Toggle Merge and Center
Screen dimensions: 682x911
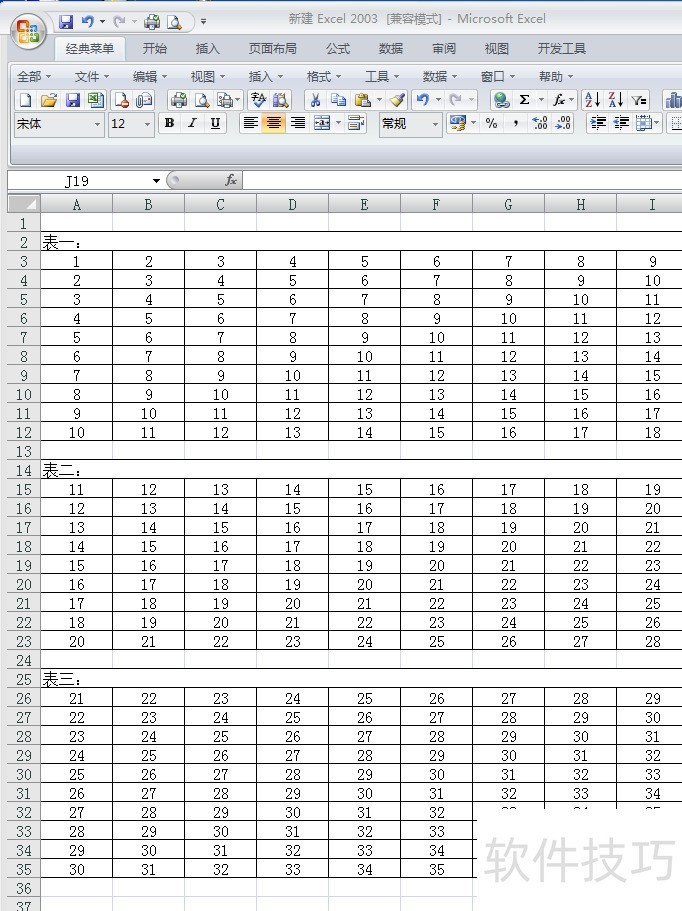(322, 123)
